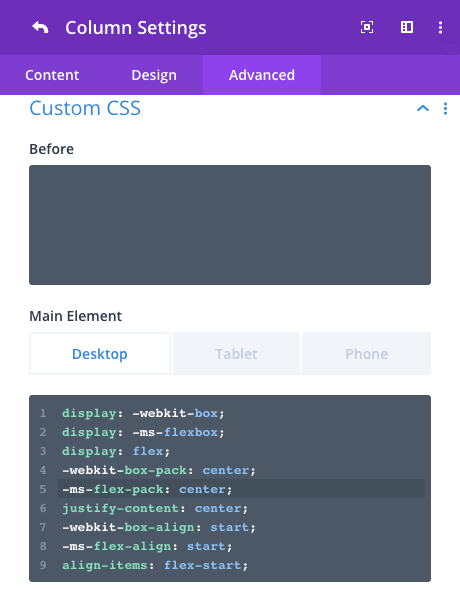This screenshot has width=460, height=589.
Task: Click the Main Element label
Action: tap(75, 316)
